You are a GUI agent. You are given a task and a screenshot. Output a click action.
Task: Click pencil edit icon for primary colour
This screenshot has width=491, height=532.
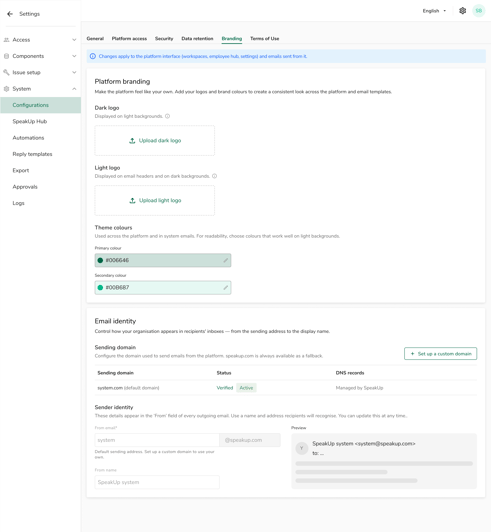coord(226,260)
